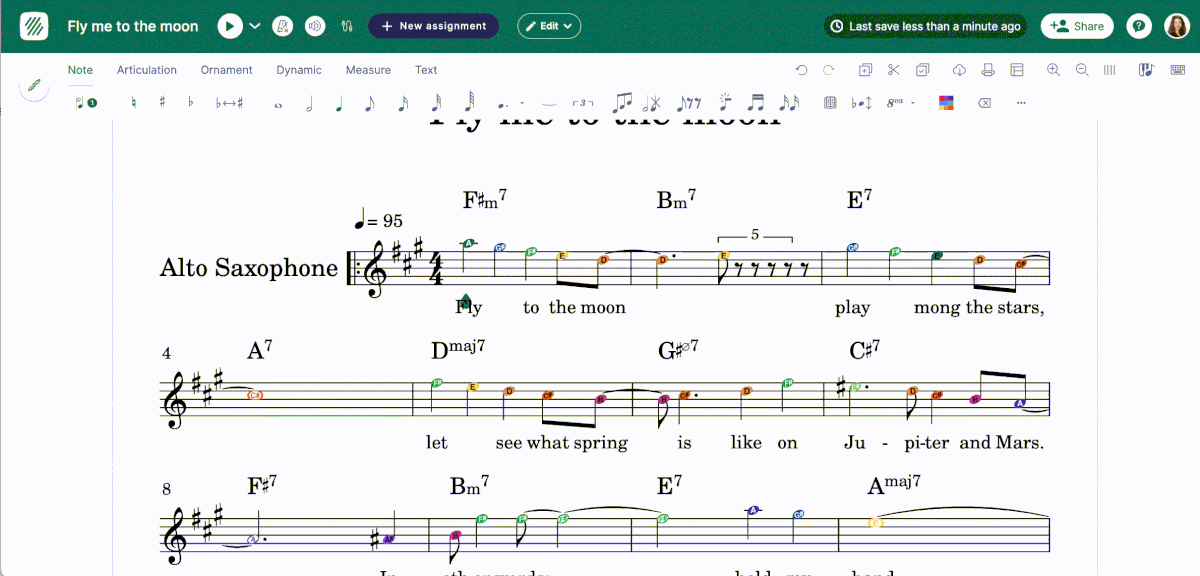Switch to the Ornament tab
1200x576 pixels.
(227, 70)
